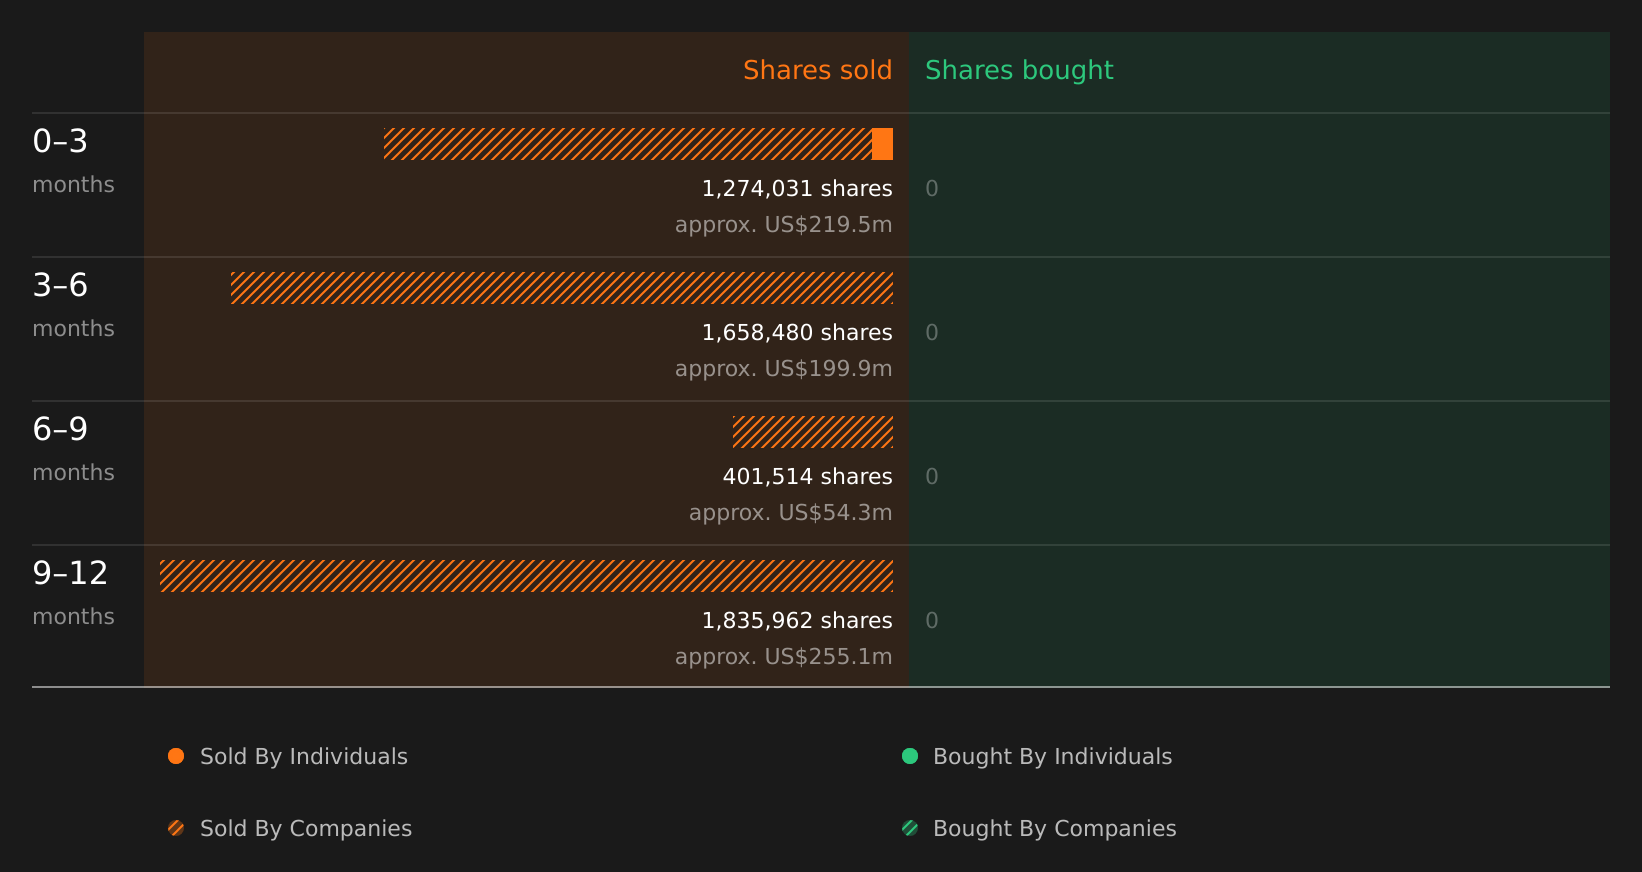The image size is (1642, 872).
Task: Click the 1,274,031 shares value
Action: coord(797,189)
